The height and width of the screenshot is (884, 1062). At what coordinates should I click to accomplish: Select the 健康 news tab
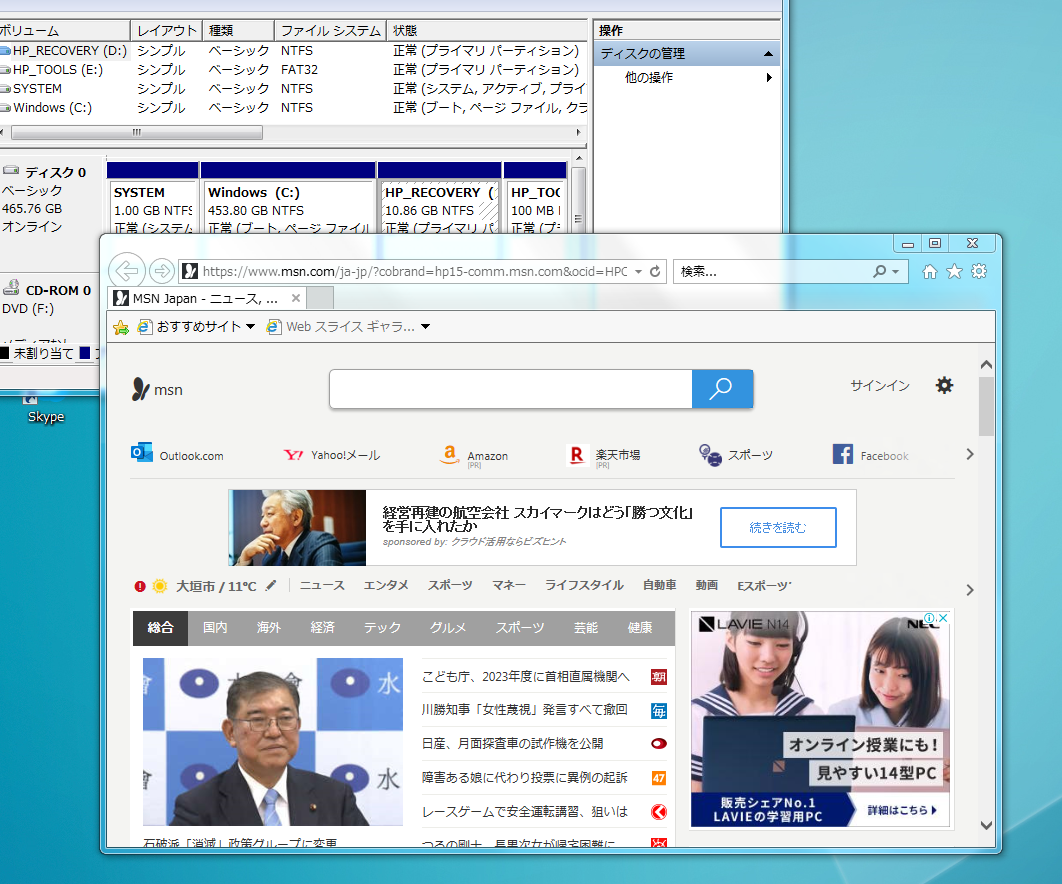[x=640, y=627]
